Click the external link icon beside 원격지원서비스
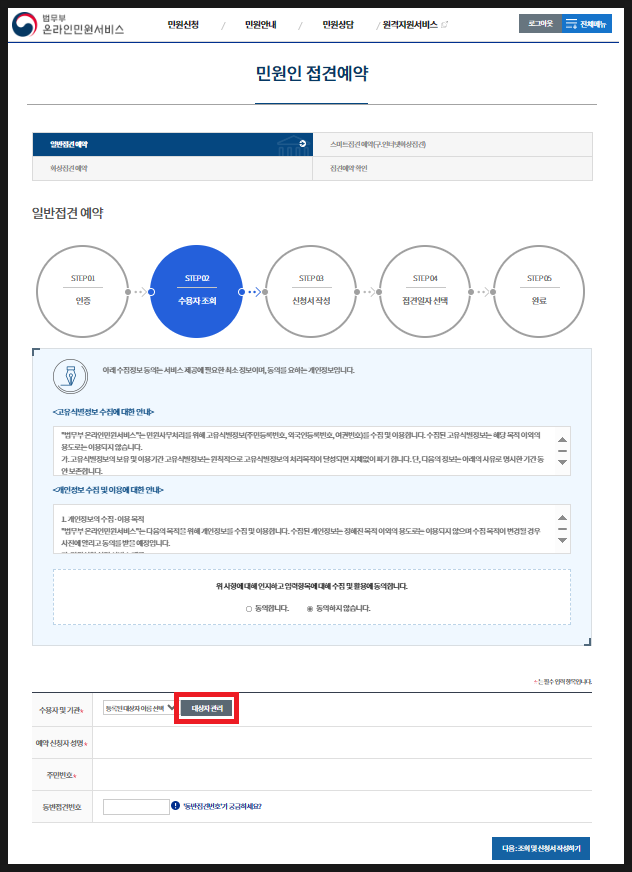 pos(444,24)
